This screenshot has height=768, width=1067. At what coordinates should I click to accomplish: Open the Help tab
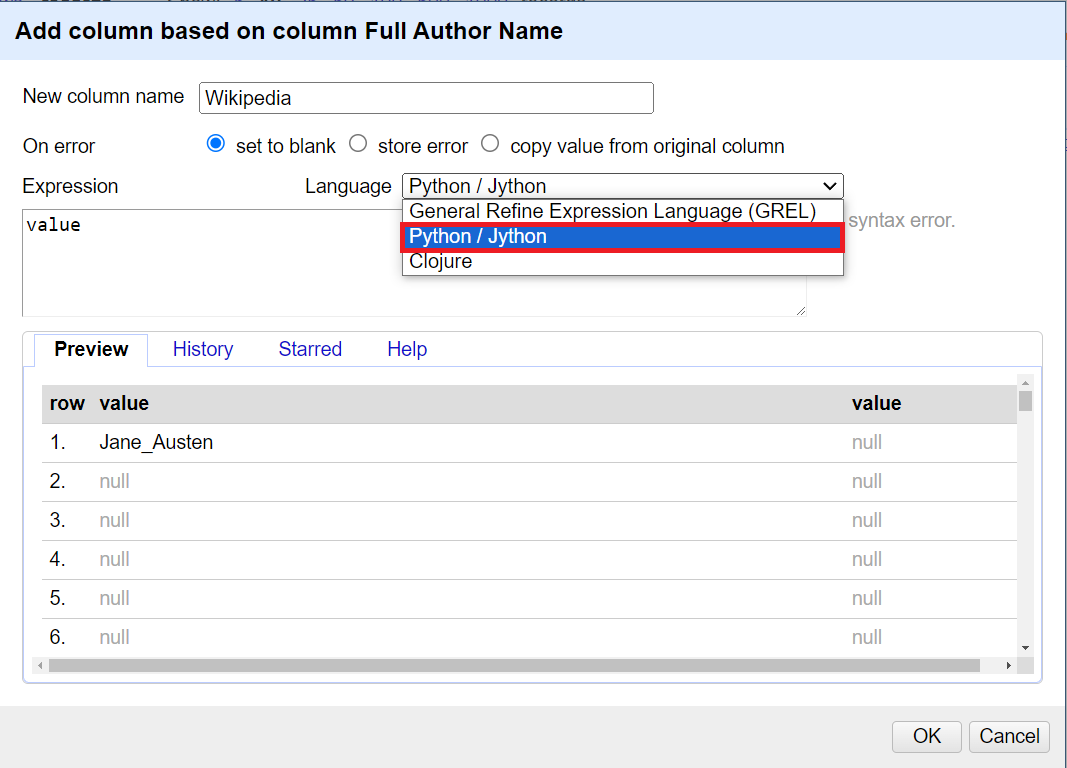[x=407, y=349]
